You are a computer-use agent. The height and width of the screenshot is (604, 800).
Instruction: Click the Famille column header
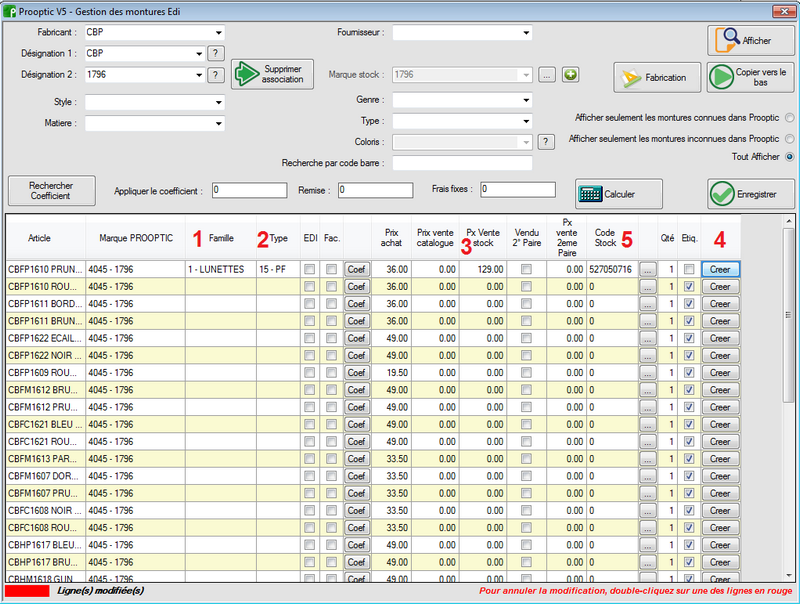coord(221,238)
